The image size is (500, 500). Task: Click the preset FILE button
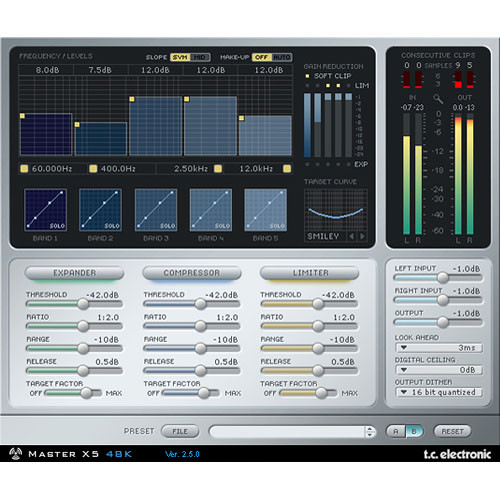[x=180, y=431]
